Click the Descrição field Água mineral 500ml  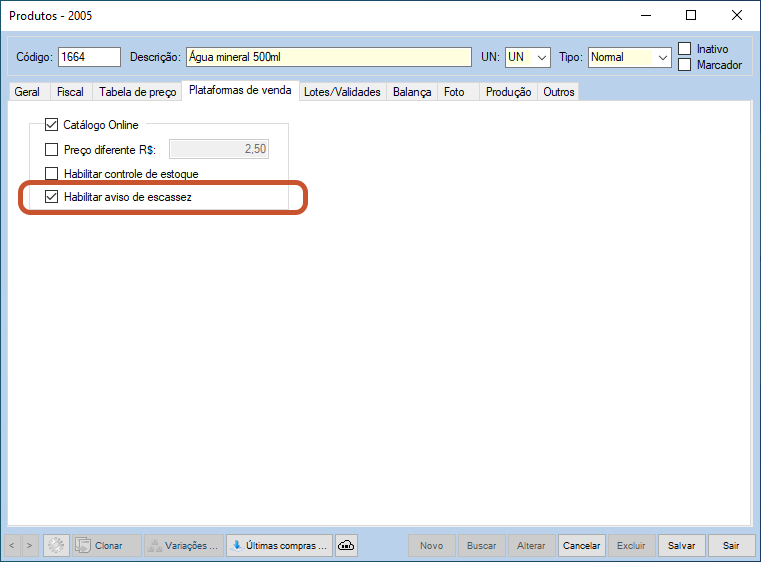[x=329, y=57]
